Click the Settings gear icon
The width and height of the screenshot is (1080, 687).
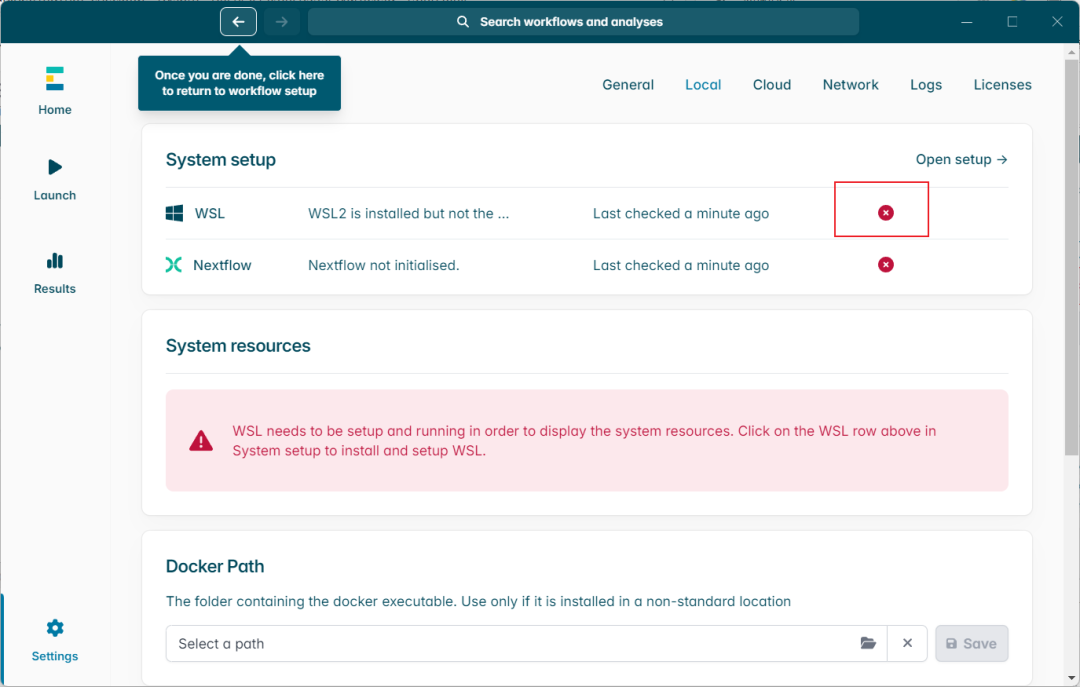55,628
